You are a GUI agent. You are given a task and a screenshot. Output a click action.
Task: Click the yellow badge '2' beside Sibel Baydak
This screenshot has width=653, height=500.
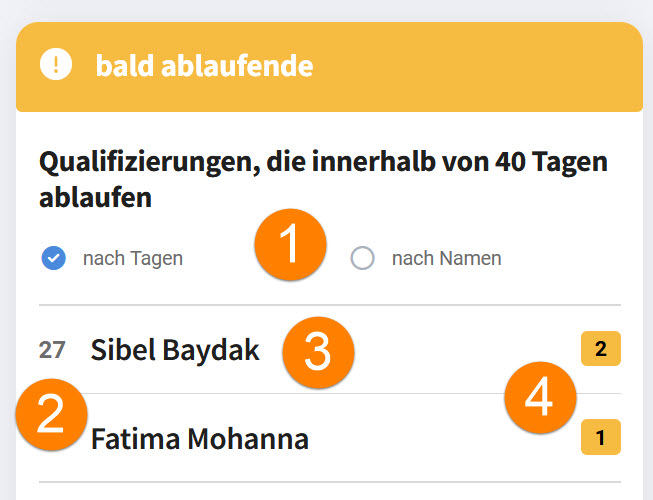point(601,349)
